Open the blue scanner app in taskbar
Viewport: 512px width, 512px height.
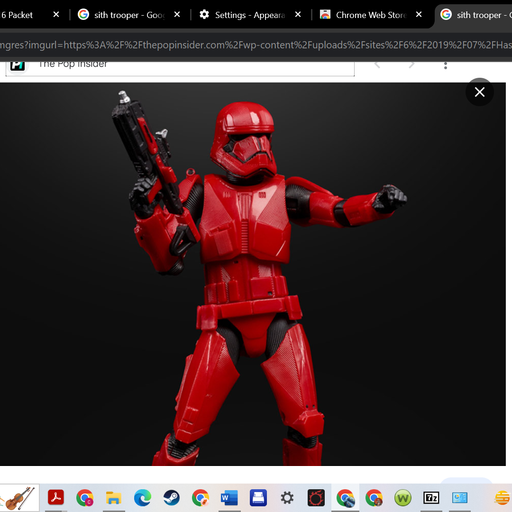point(258,498)
